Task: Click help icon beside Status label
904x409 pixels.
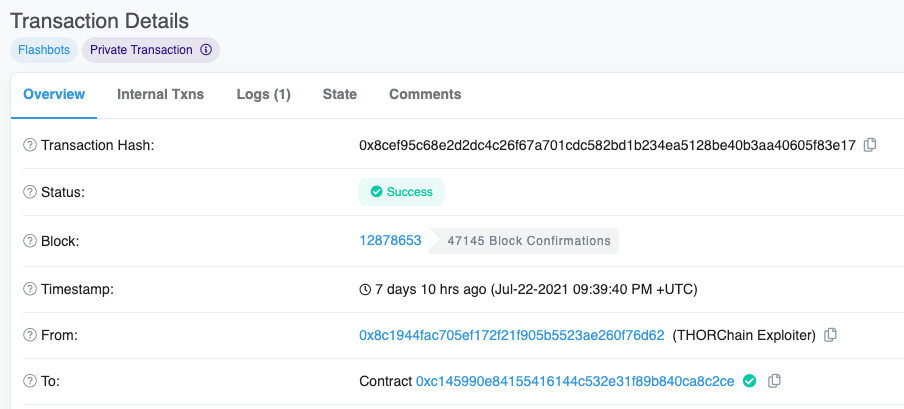Action: tap(29, 192)
